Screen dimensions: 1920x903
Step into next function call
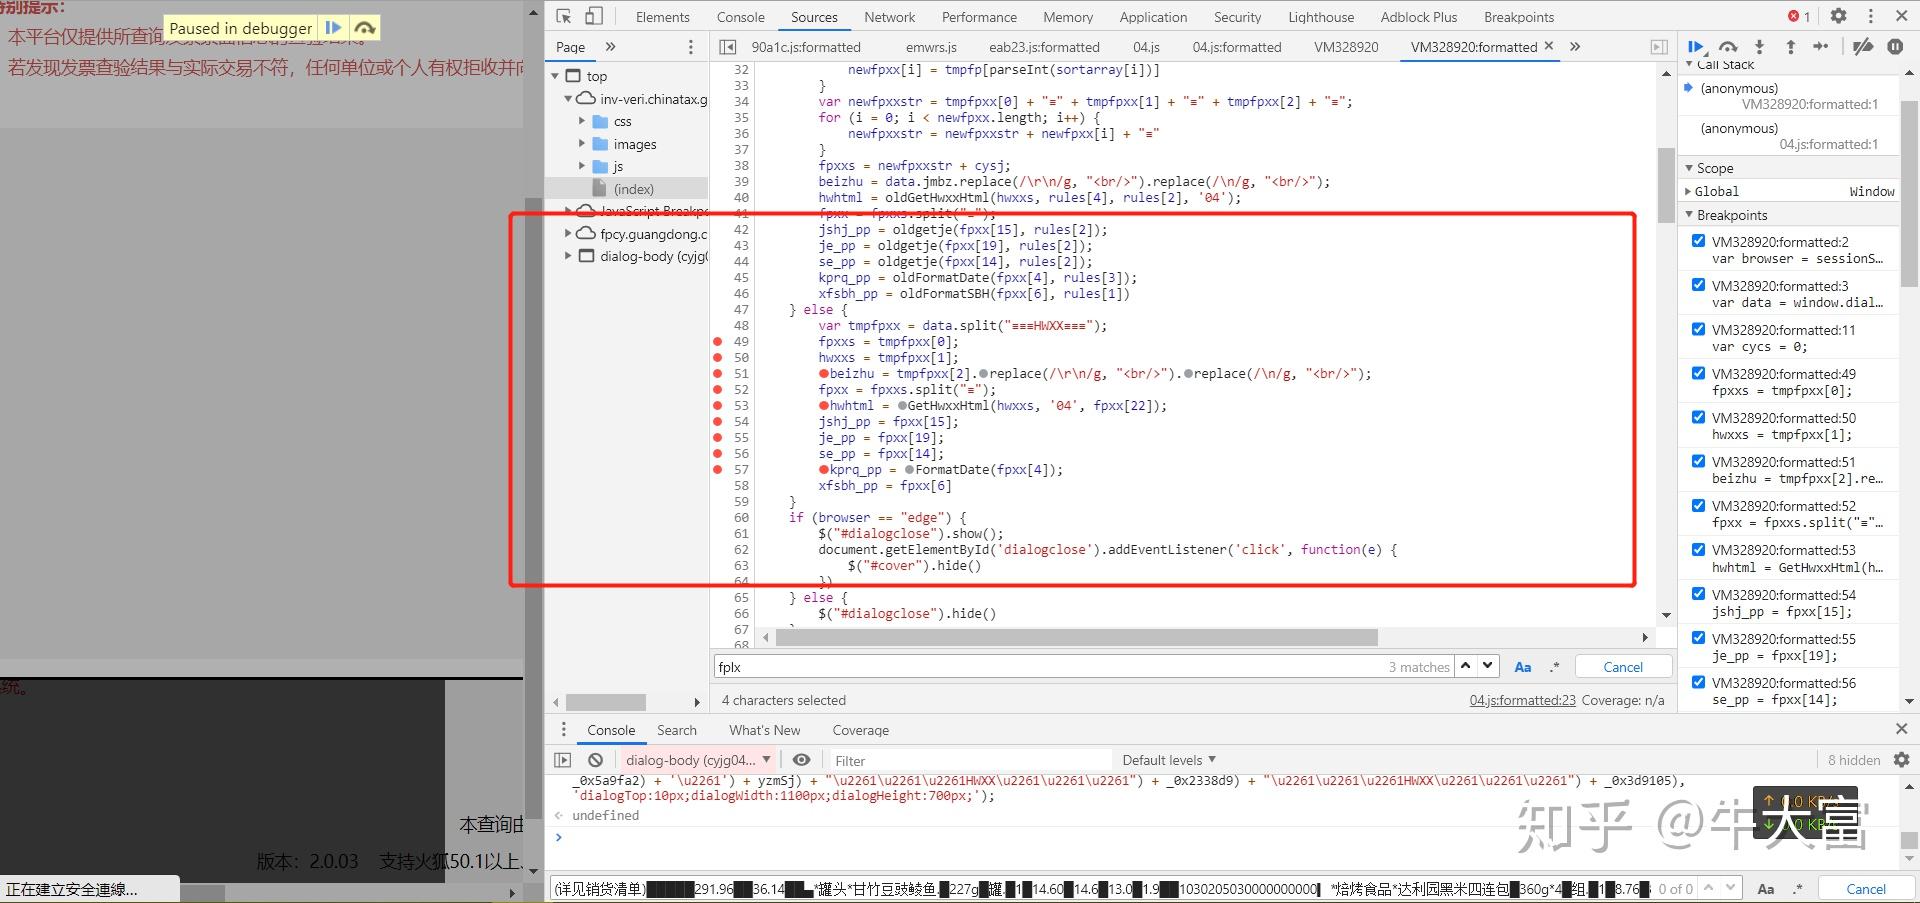click(x=1759, y=47)
